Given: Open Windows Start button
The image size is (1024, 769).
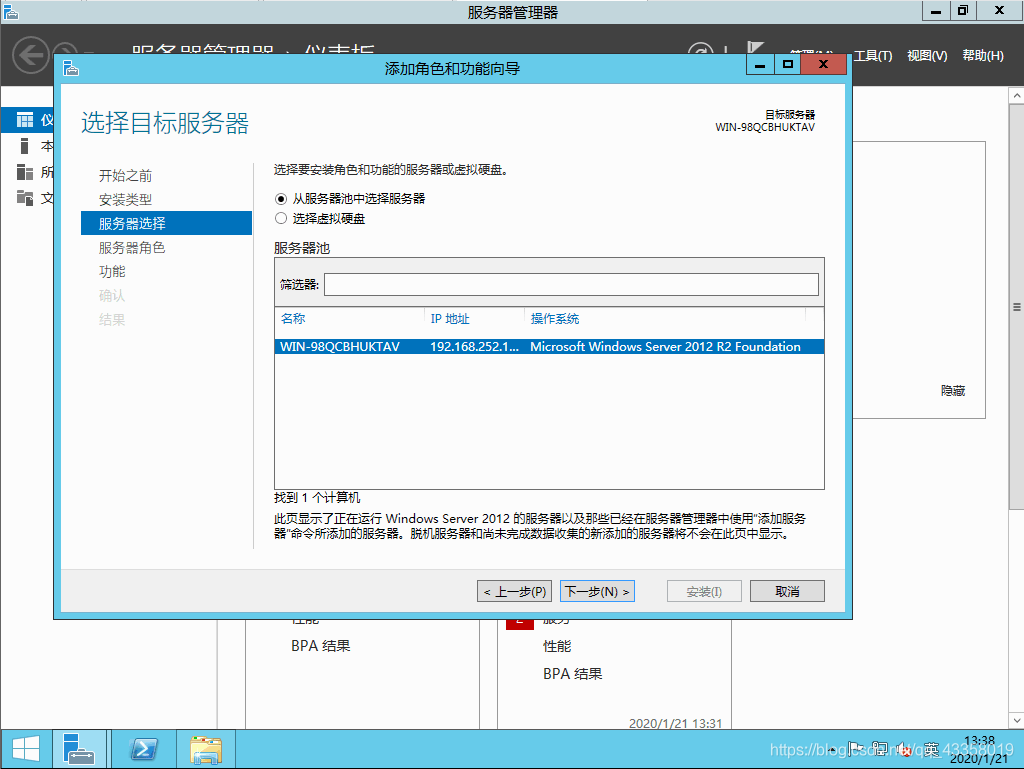Looking at the screenshot, I should click(x=26, y=749).
